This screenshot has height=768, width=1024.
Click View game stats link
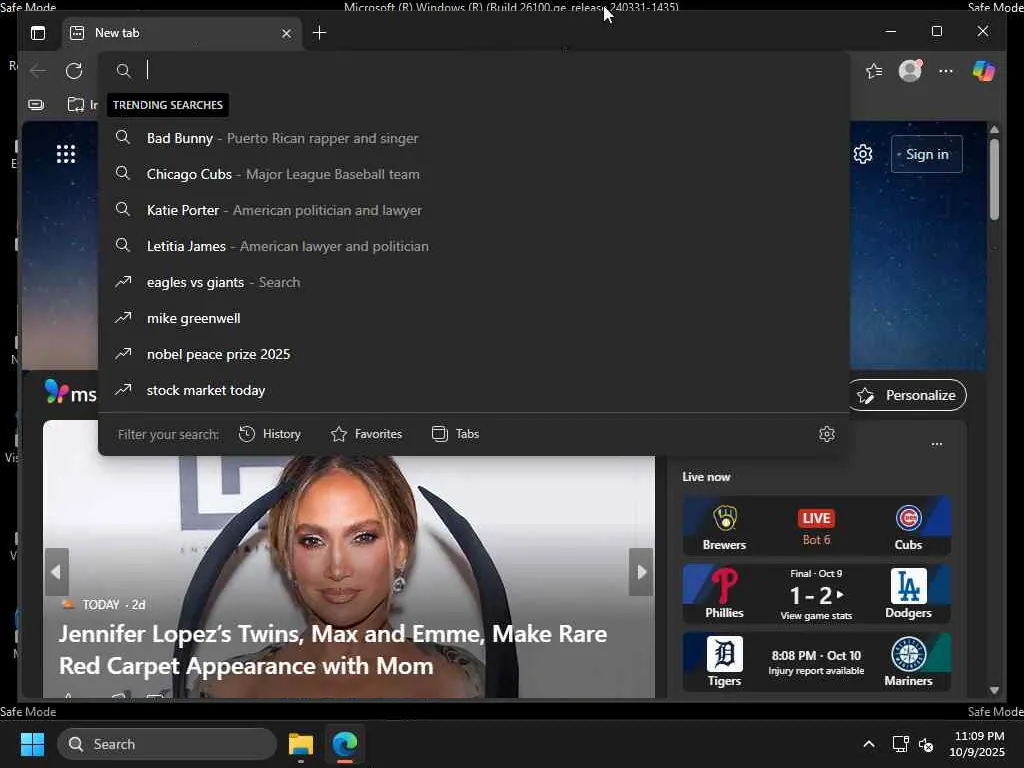(x=816, y=616)
